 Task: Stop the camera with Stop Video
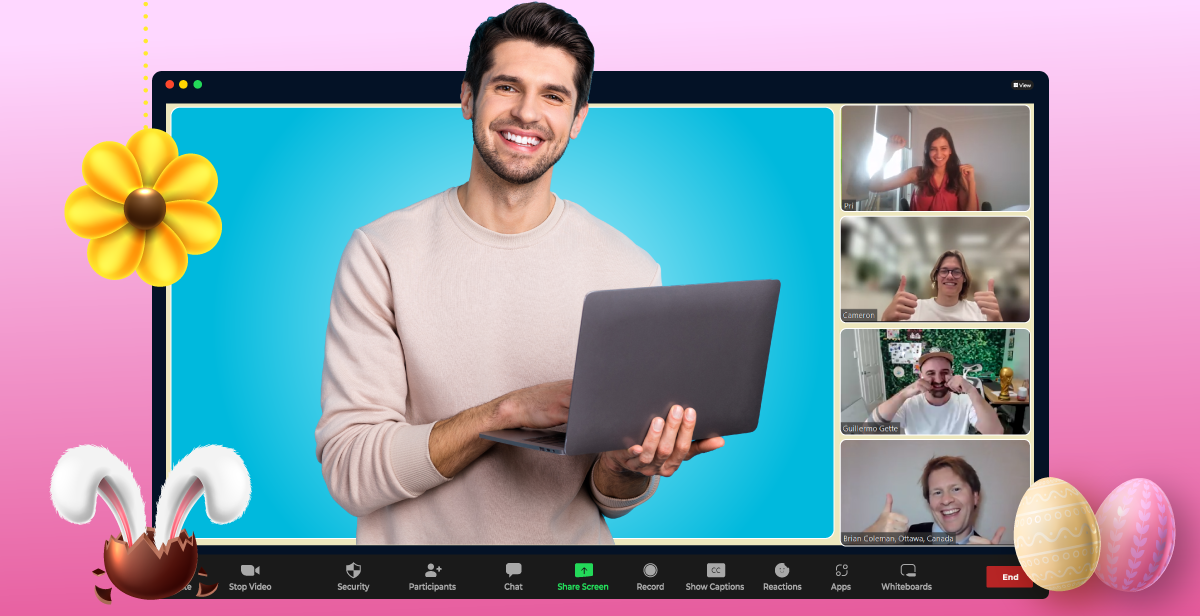coord(250,577)
